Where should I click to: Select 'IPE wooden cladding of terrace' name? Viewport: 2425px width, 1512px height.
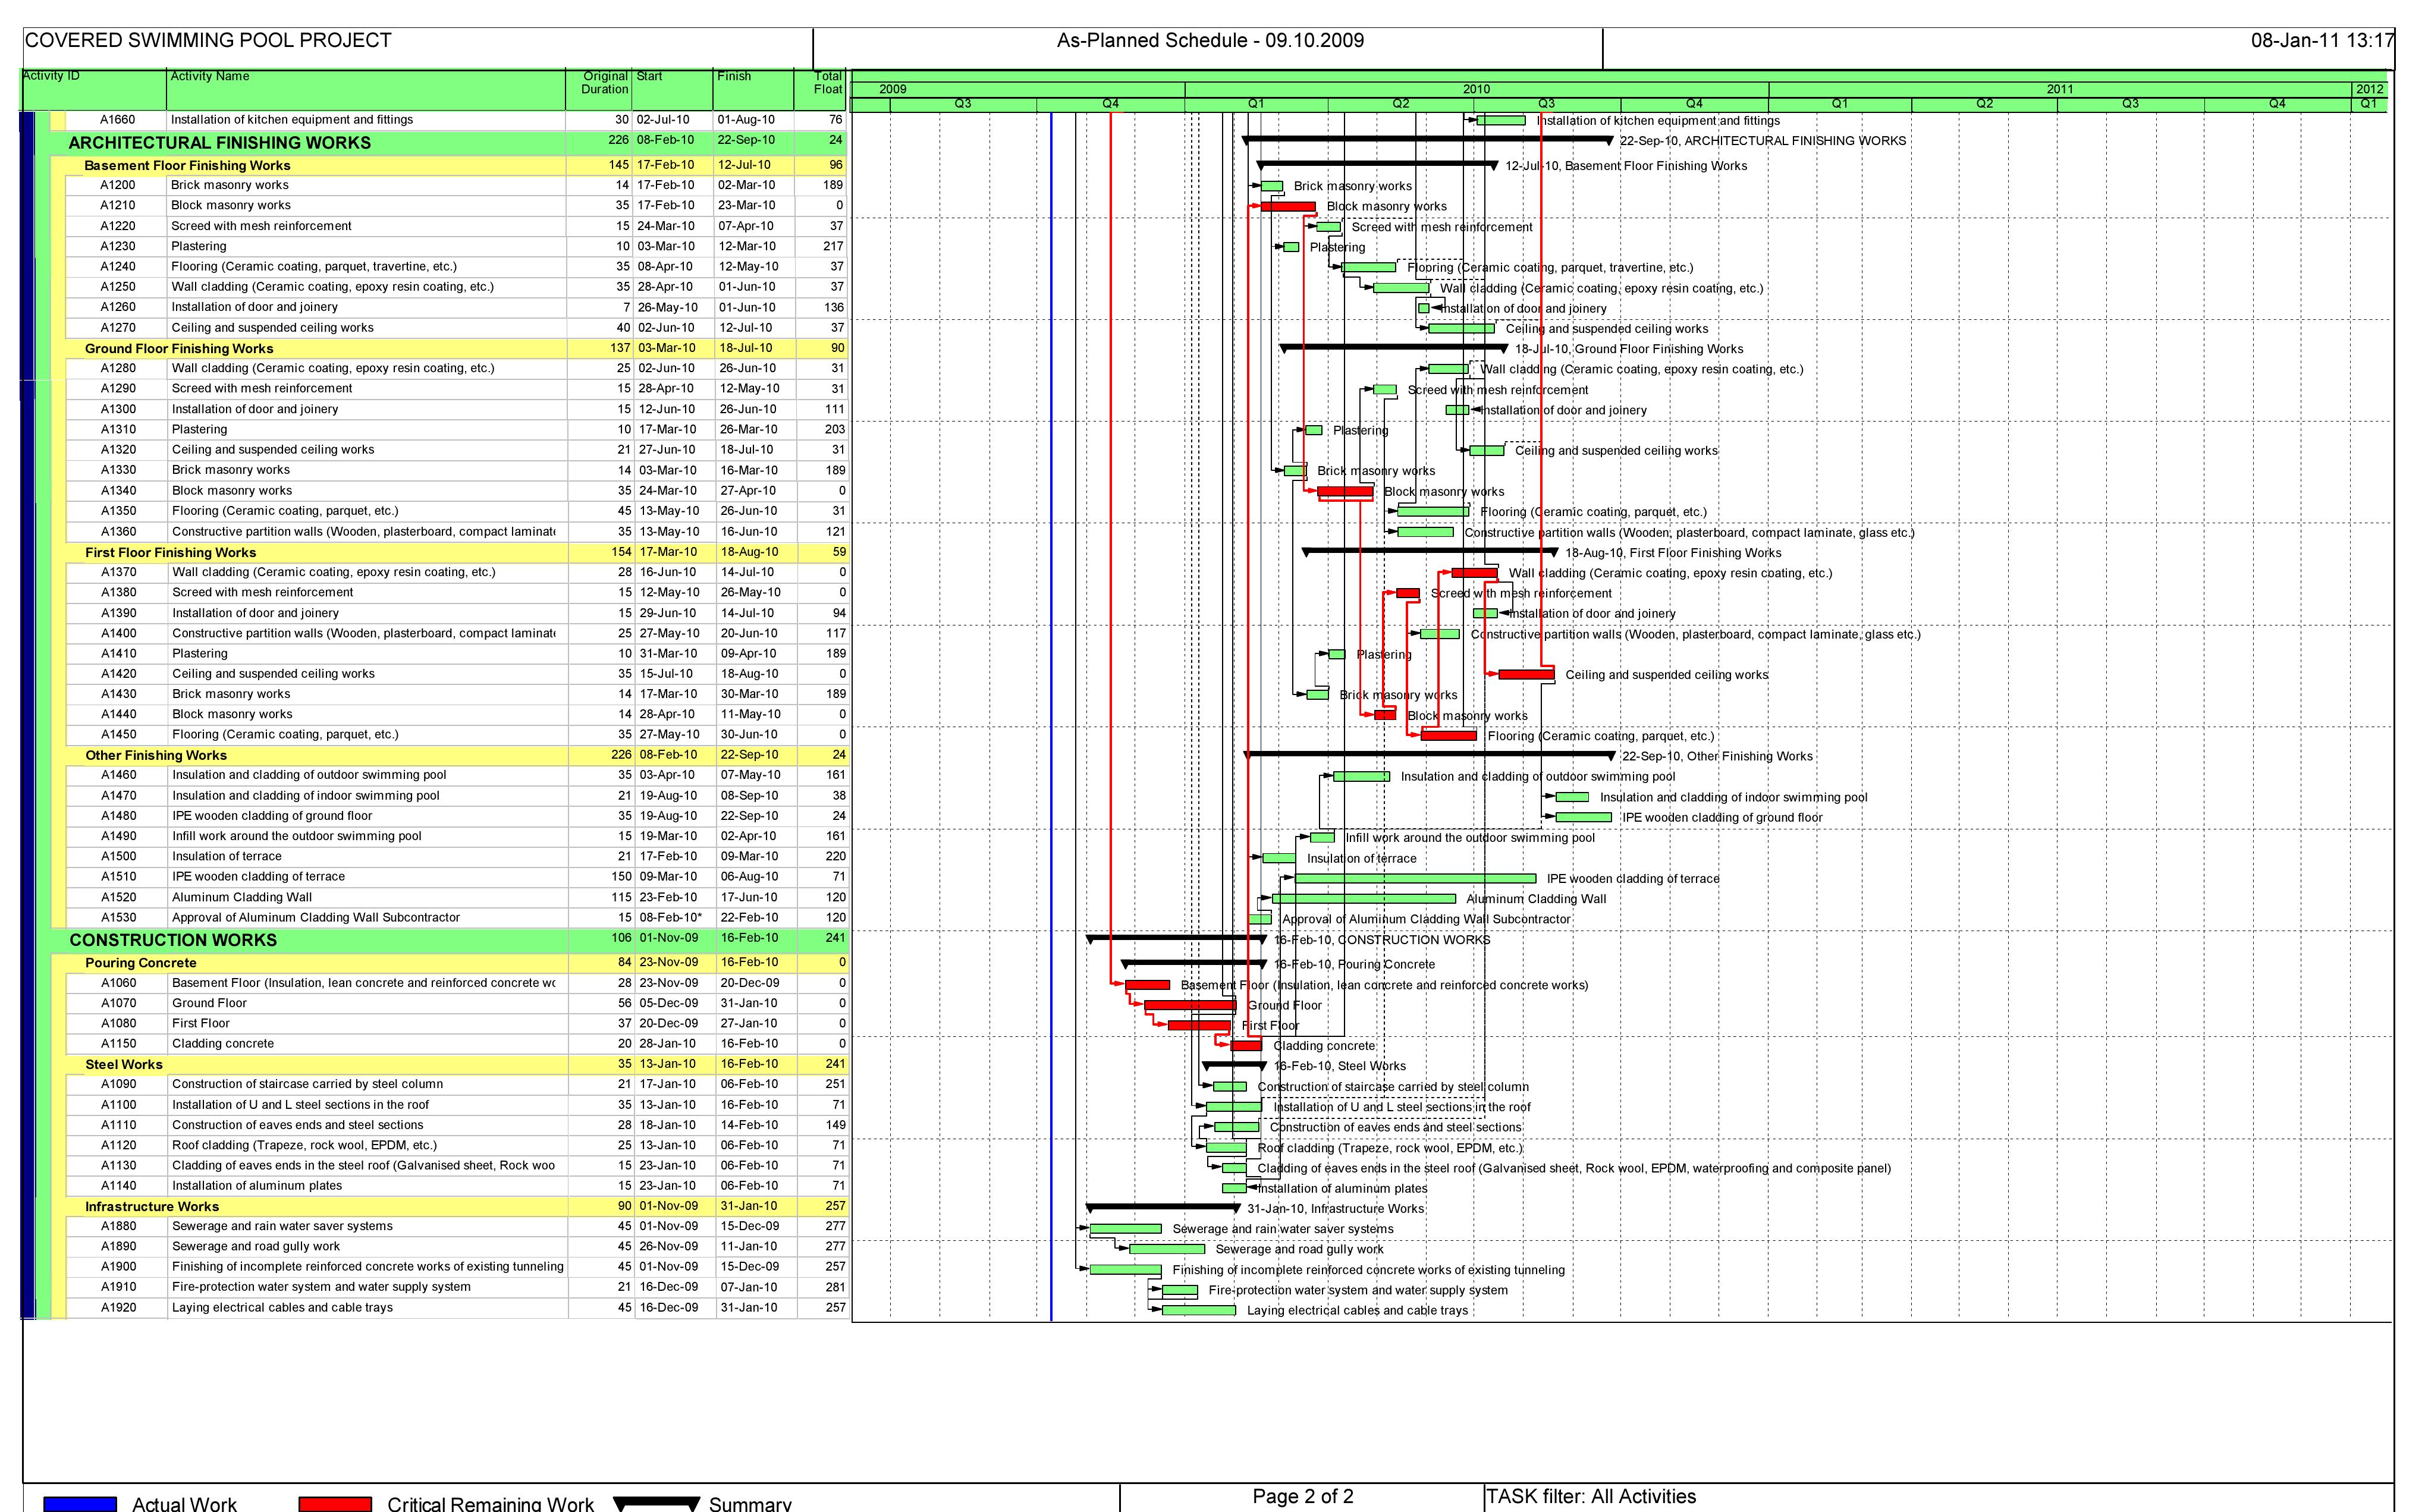click(x=258, y=876)
